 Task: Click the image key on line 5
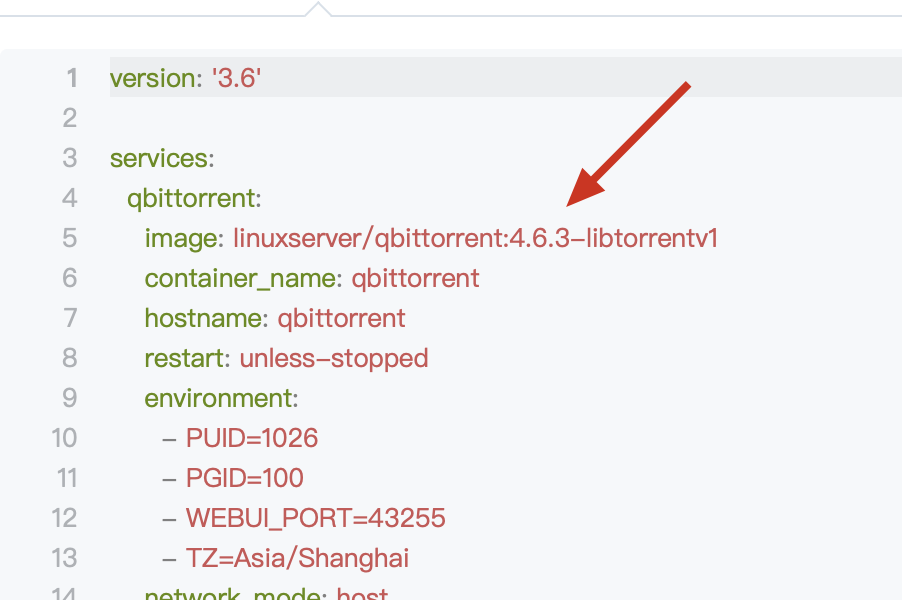pyautogui.click(x=181, y=239)
